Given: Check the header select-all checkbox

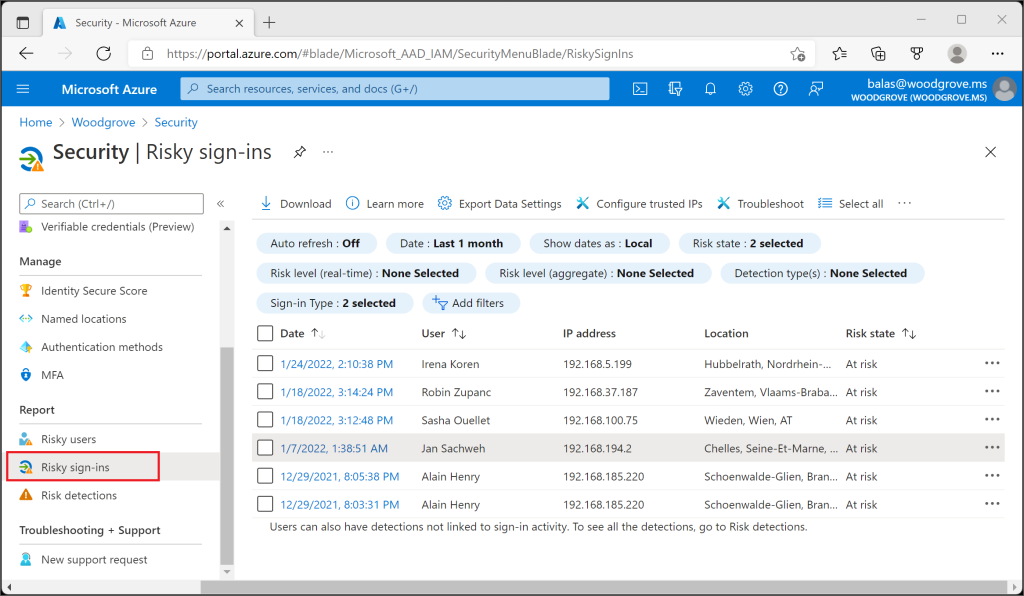Looking at the screenshot, I should (x=264, y=334).
